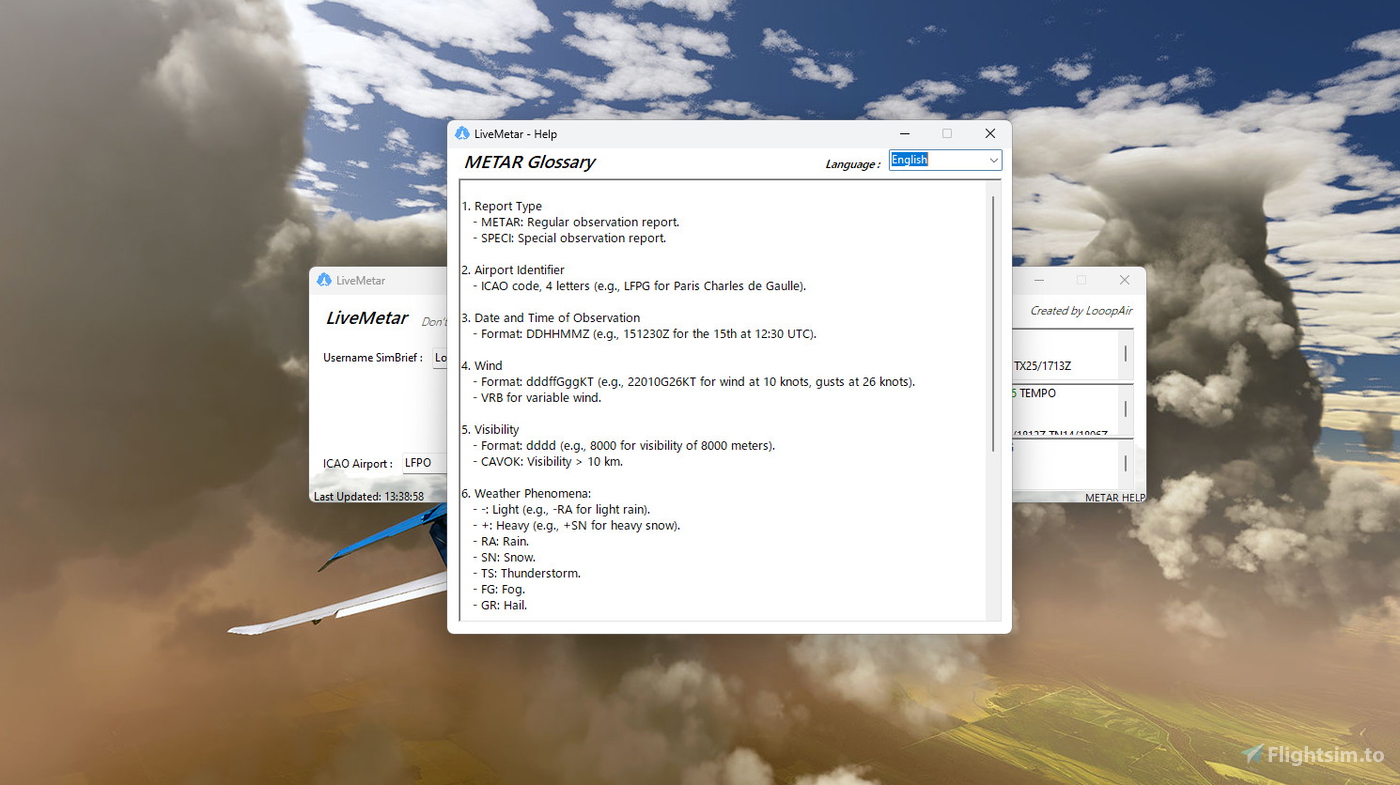Click the Flightsim.to logo watermark
1400x785 pixels.
click(1315, 755)
